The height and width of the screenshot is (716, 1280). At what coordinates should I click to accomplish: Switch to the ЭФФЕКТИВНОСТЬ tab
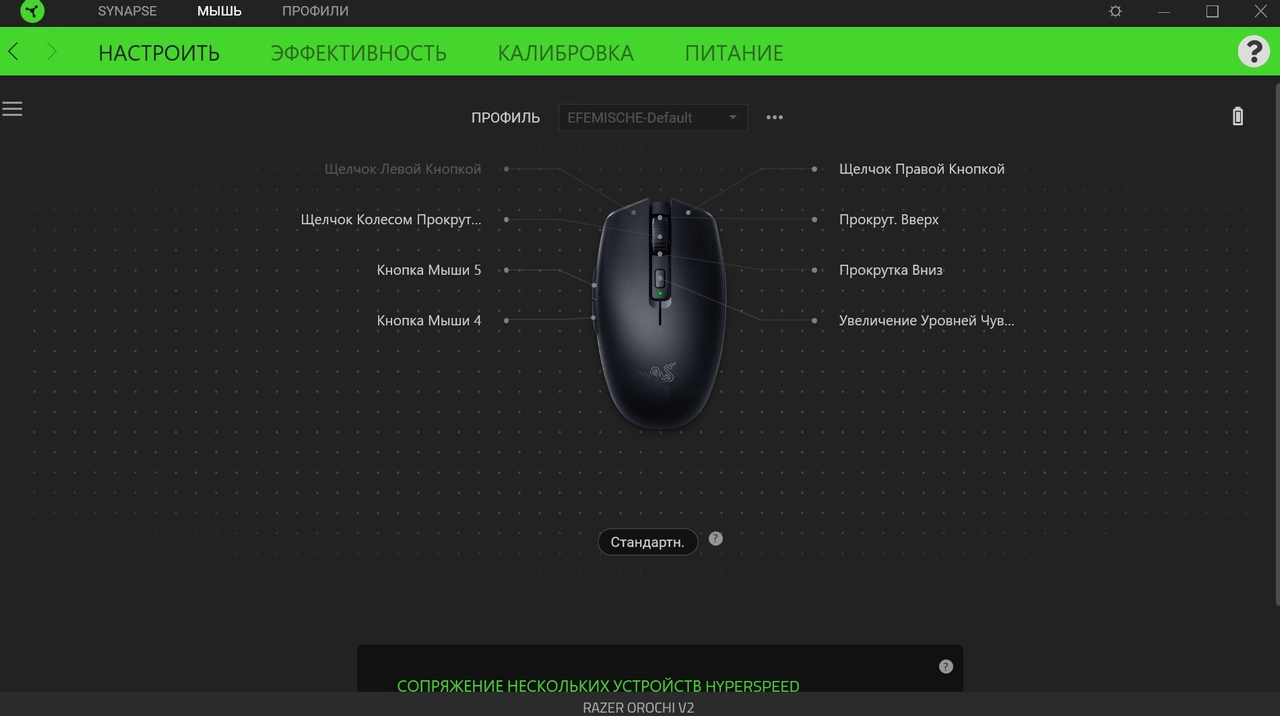click(358, 53)
